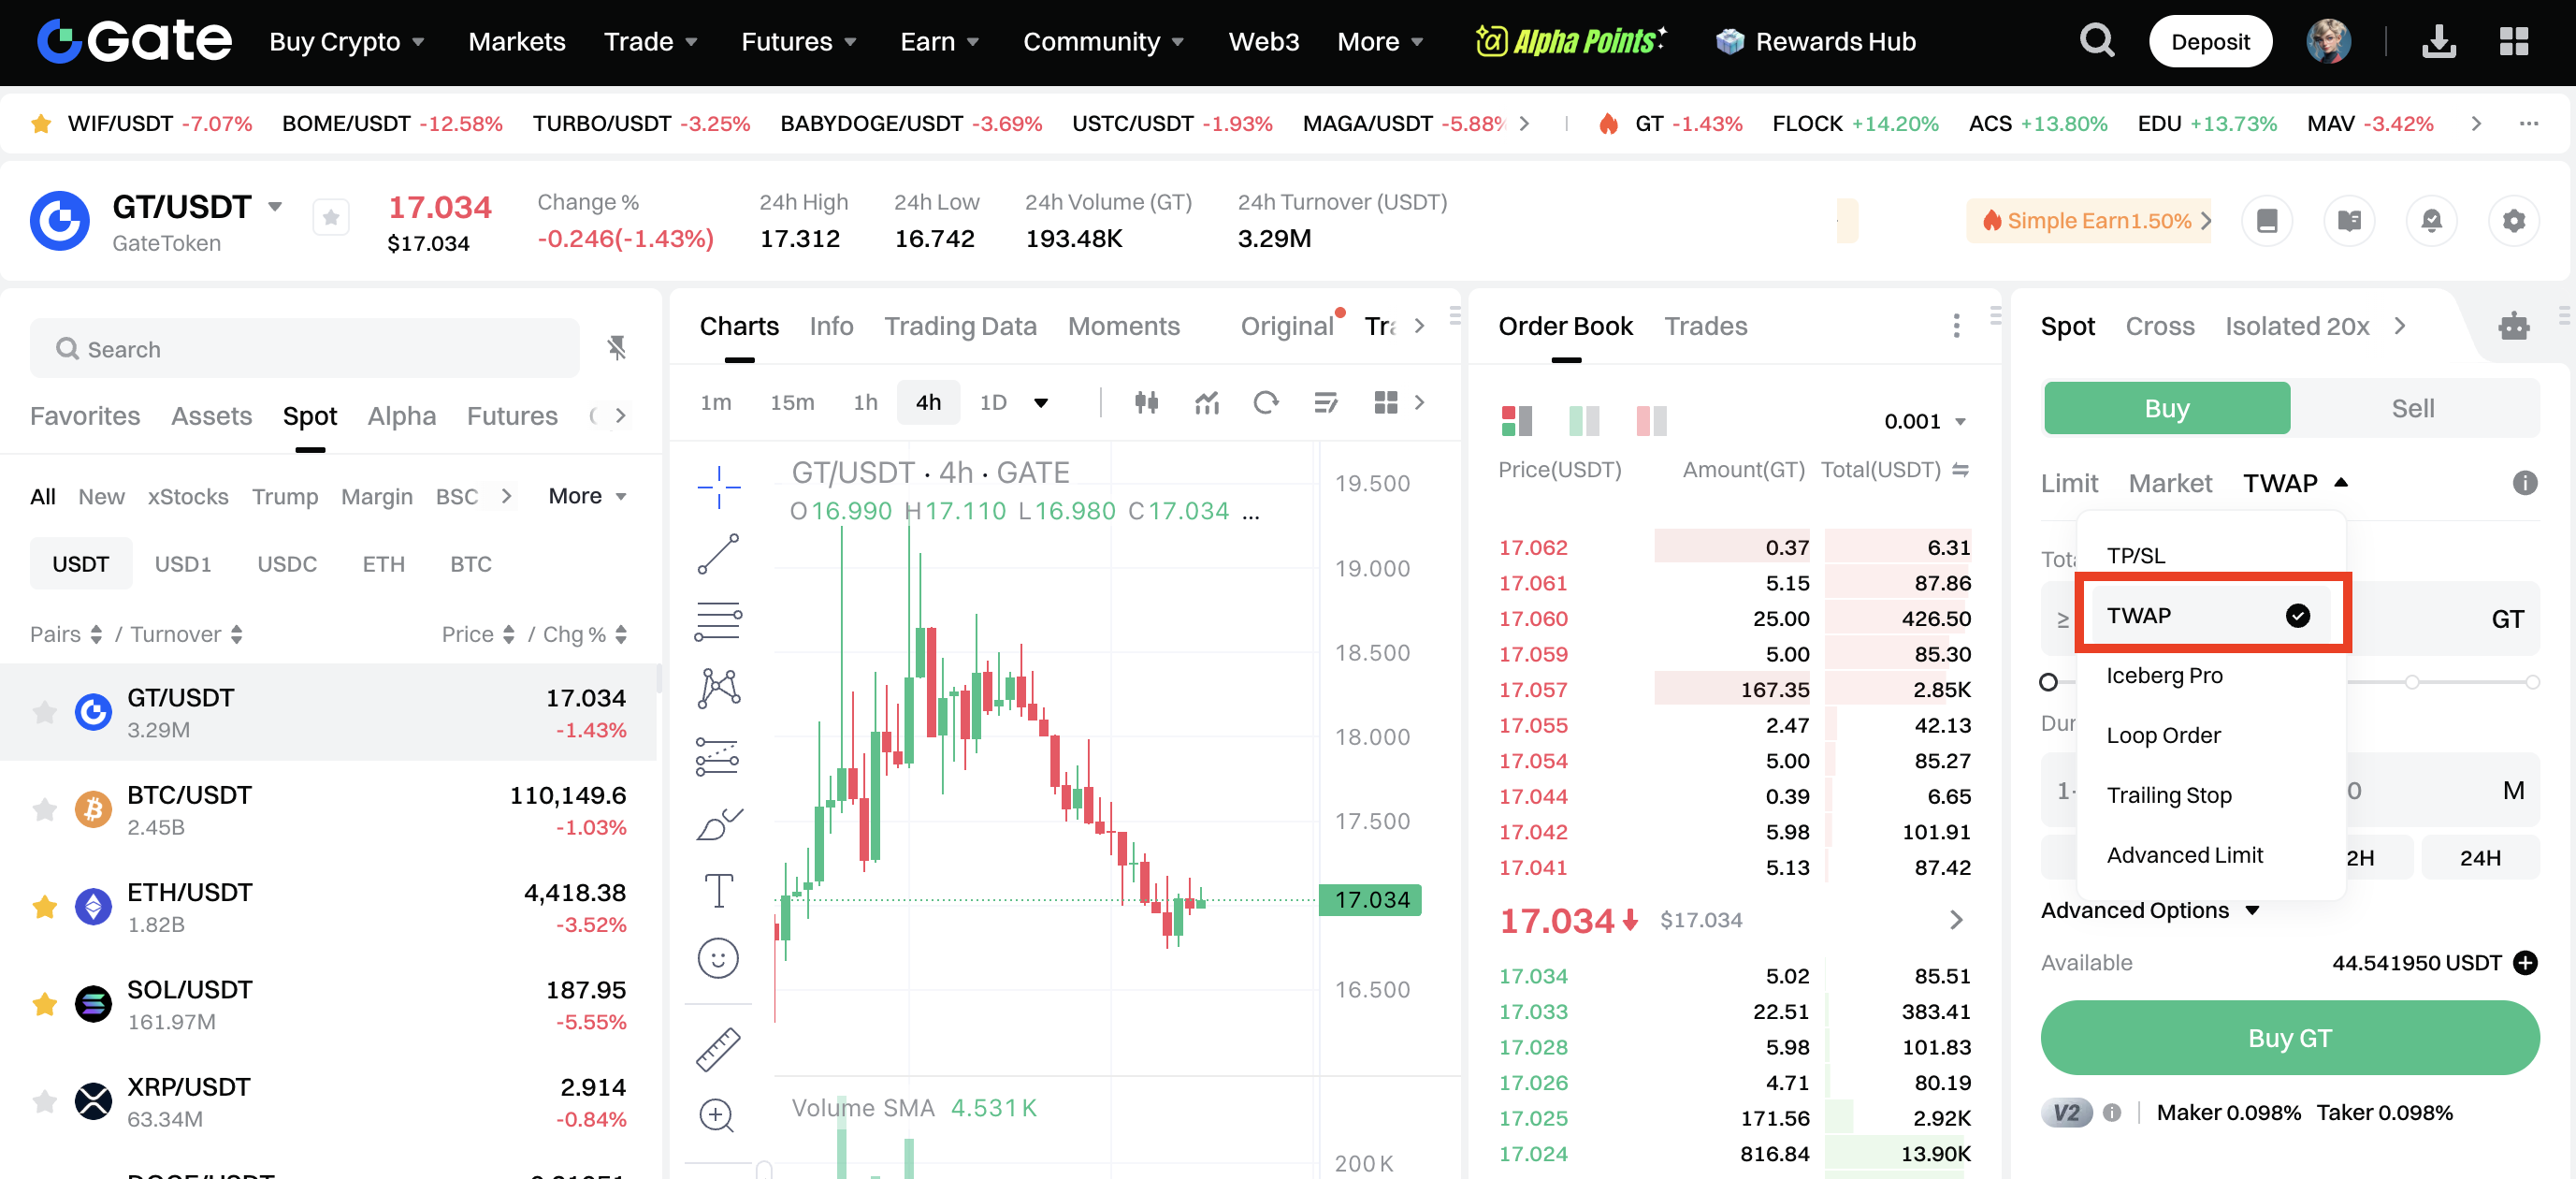This screenshot has height=1179, width=2576.
Task: Click the search magnifier in header
Action: coord(2097,41)
